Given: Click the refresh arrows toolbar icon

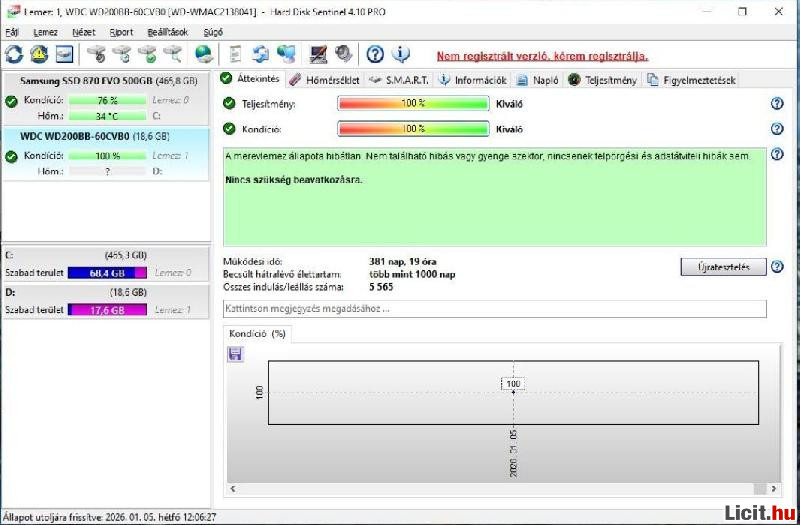Looking at the screenshot, I should [x=15, y=54].
